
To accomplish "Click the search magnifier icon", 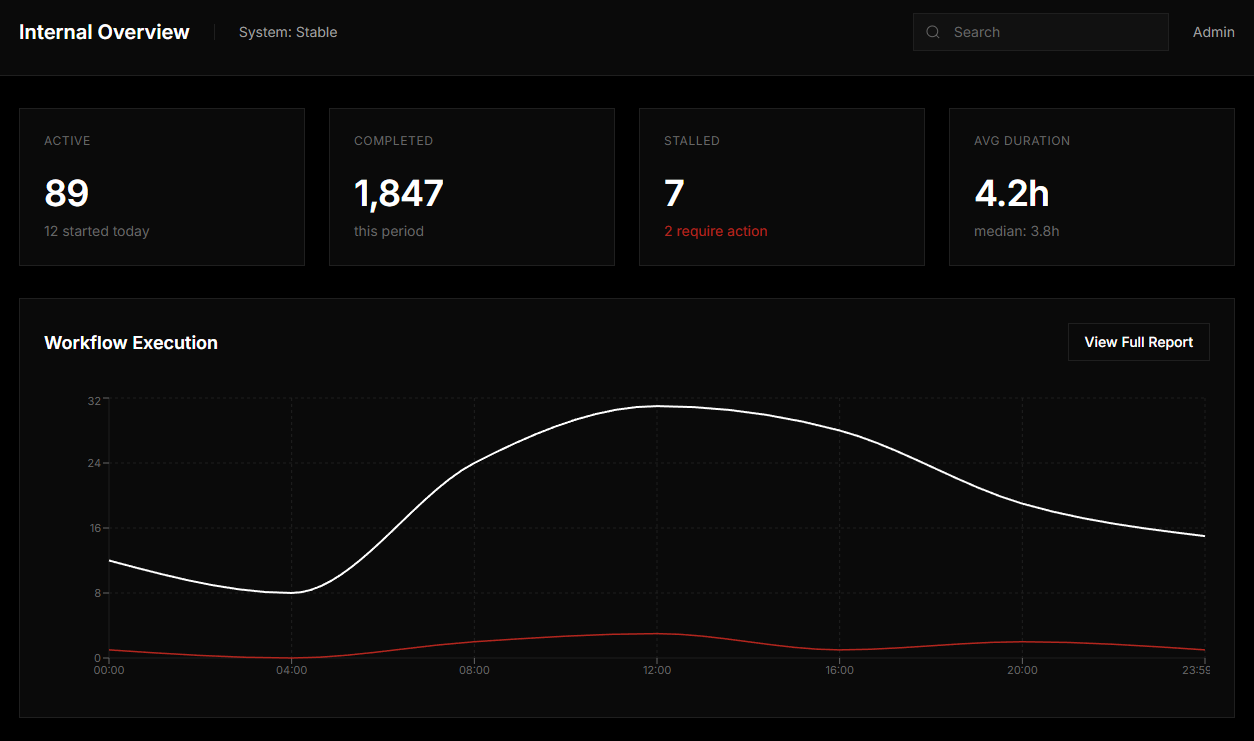I will click(x=933, y=32).
